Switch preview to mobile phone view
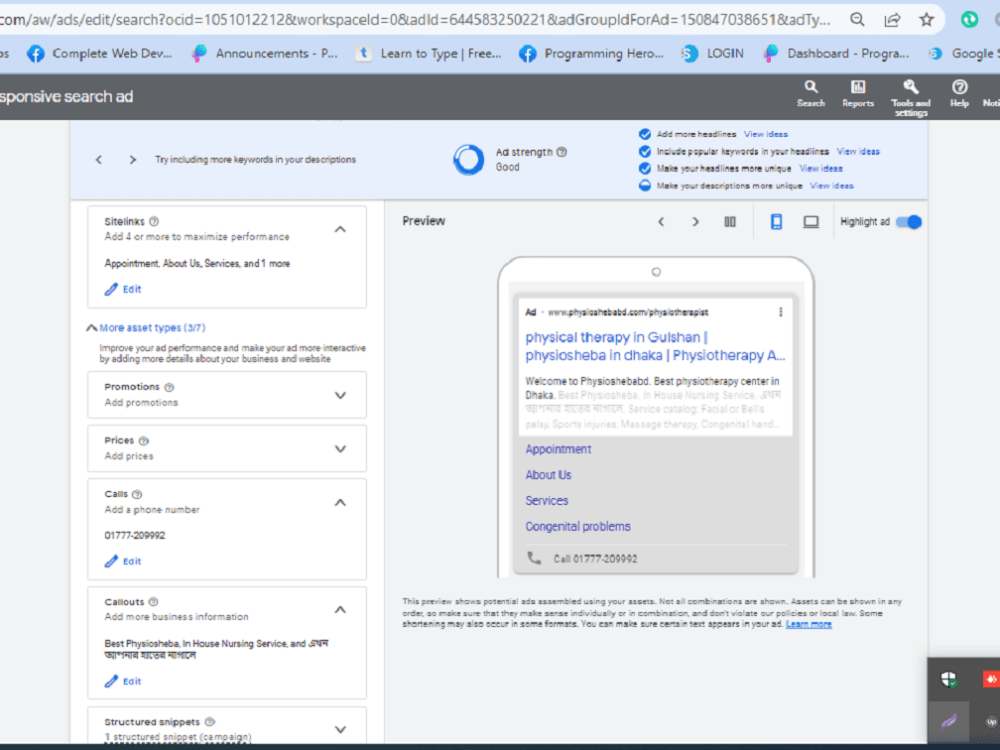The height and width of the screenshot is (750, 1000). pyautogui.click(x=776, y=222)
